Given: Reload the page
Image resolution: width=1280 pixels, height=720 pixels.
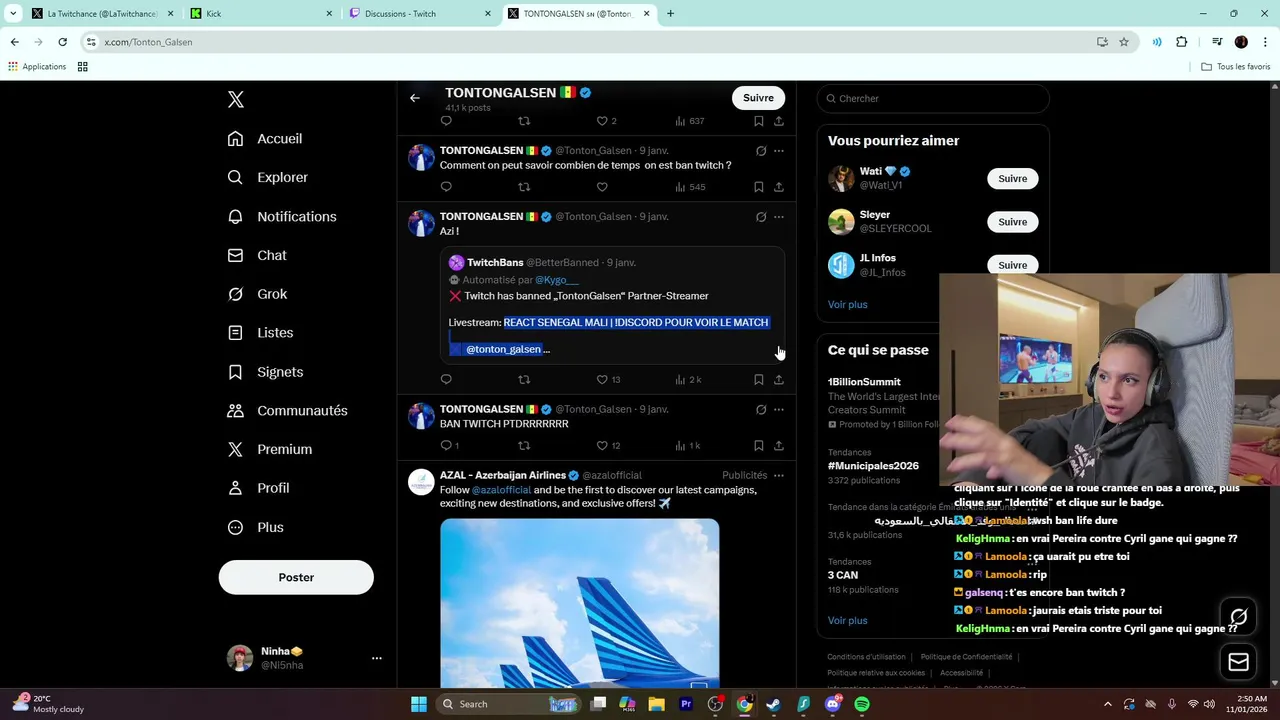Looking at the screenshot, I should pyautogui.click(x=62, y=42).
